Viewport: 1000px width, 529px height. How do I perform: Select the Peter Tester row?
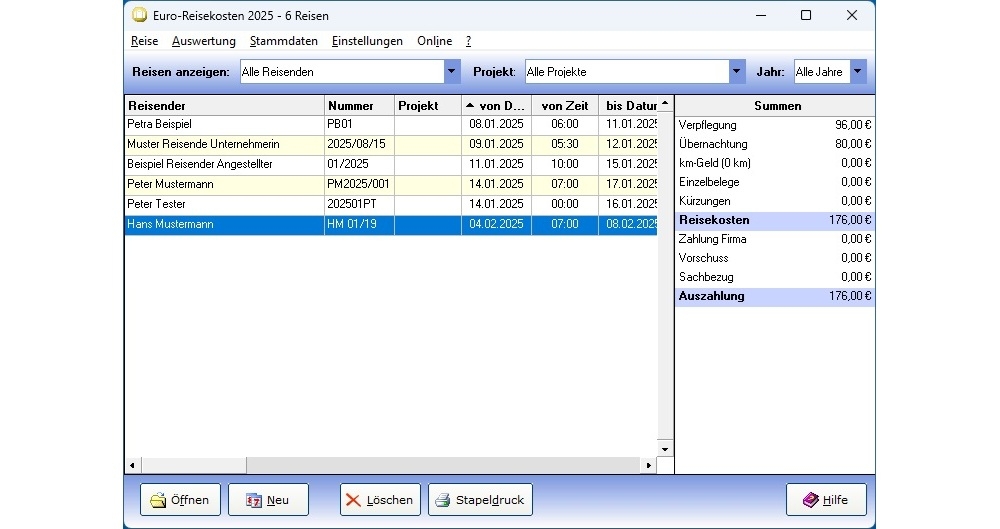(391, 204)
